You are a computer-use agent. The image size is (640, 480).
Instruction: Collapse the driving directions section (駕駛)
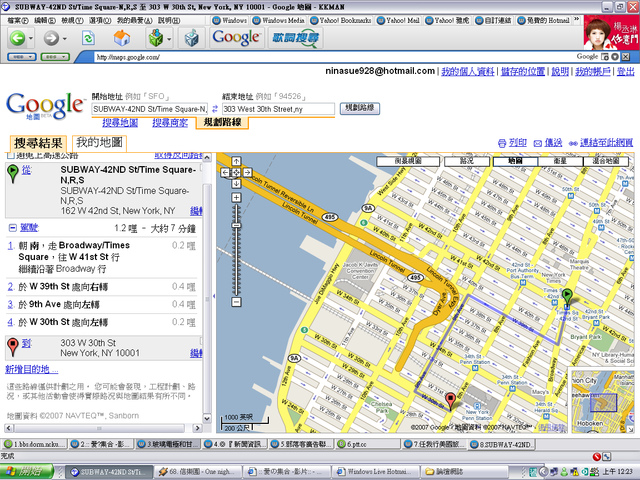[11, 228]
